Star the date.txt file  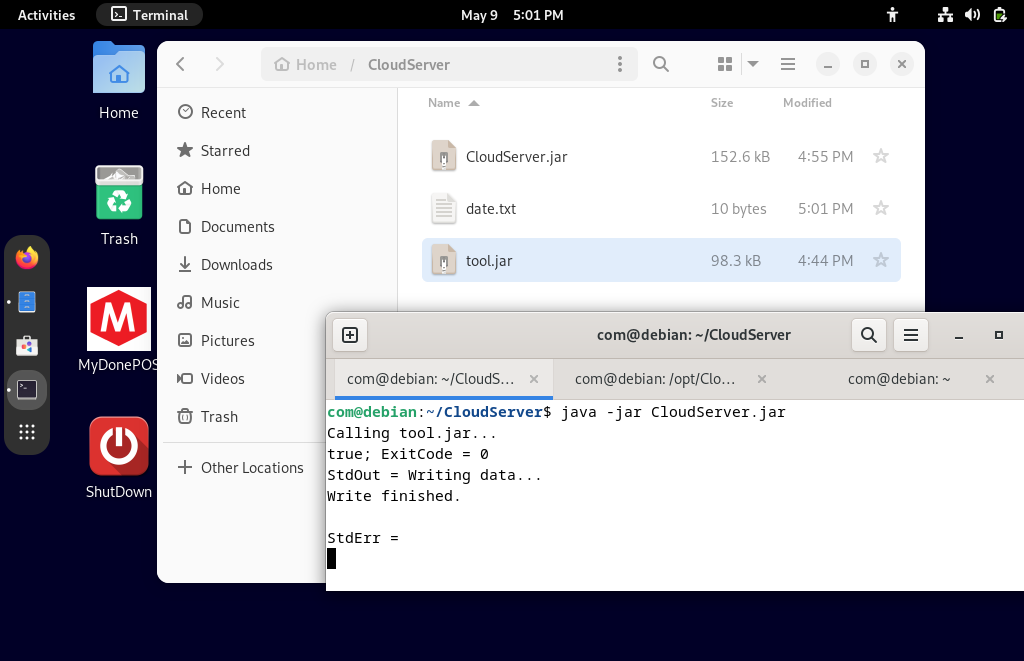881,208
